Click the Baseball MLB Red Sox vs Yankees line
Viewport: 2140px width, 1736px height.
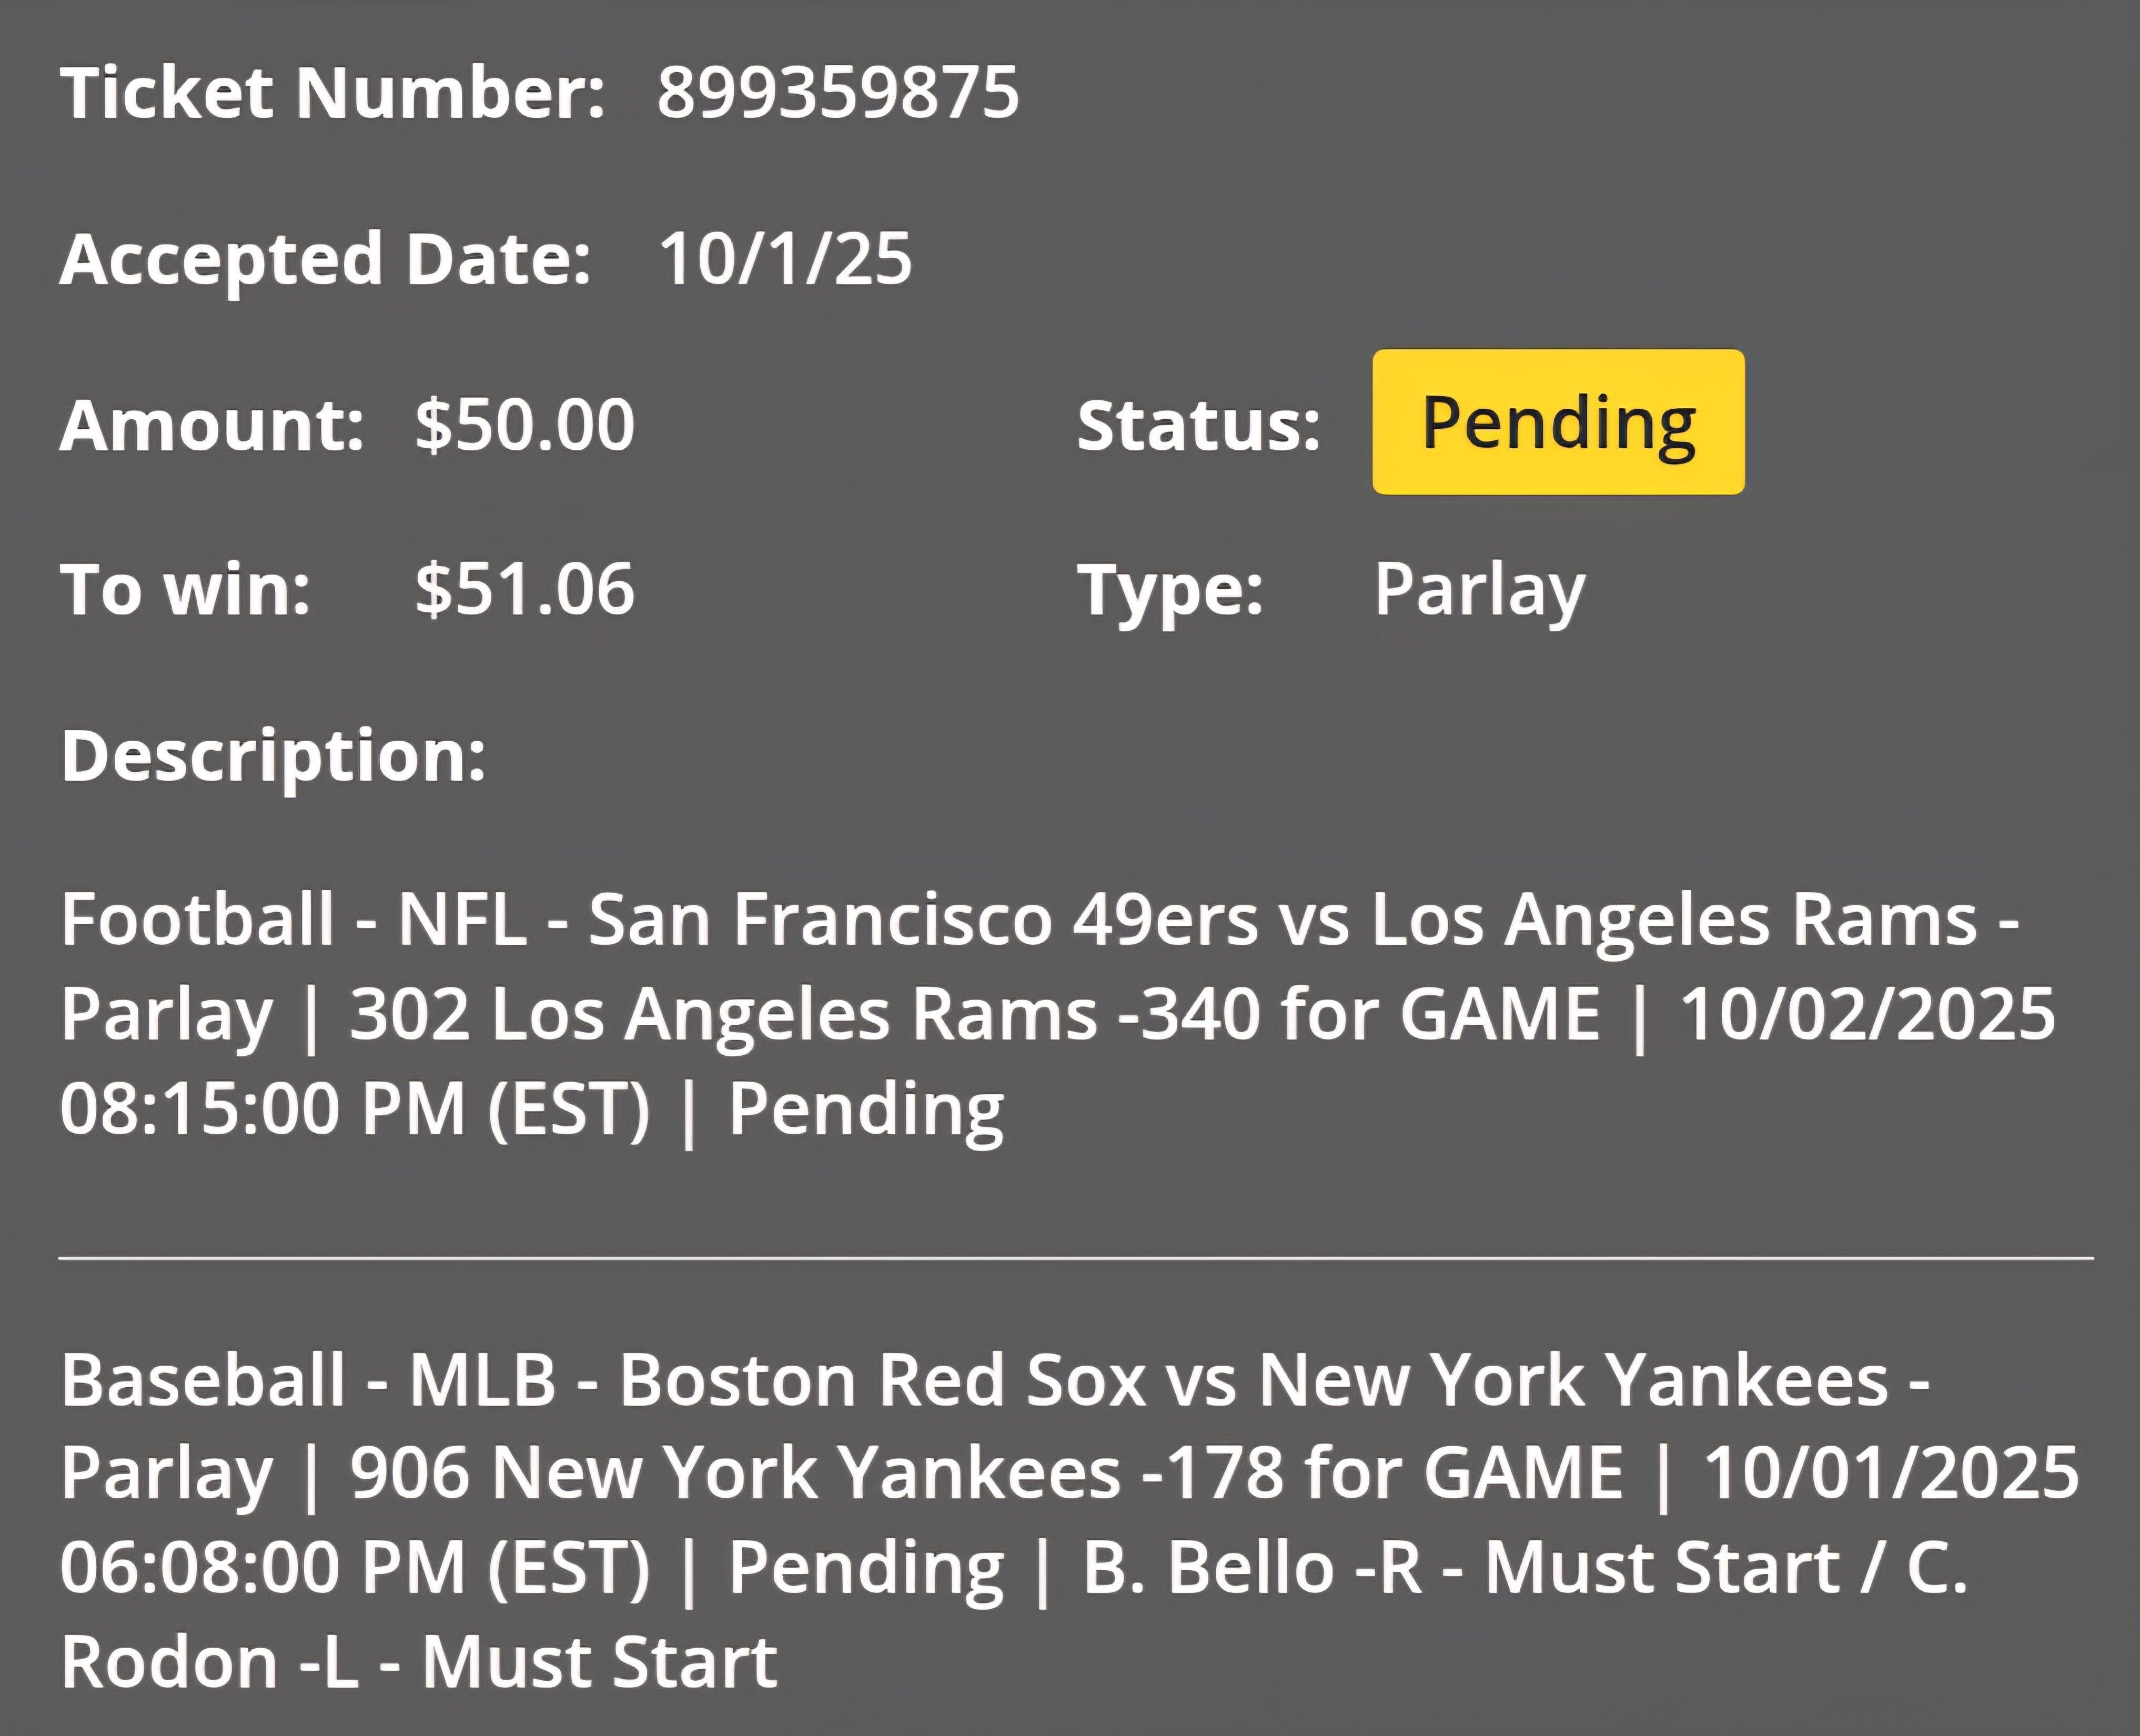point(996,1381)
